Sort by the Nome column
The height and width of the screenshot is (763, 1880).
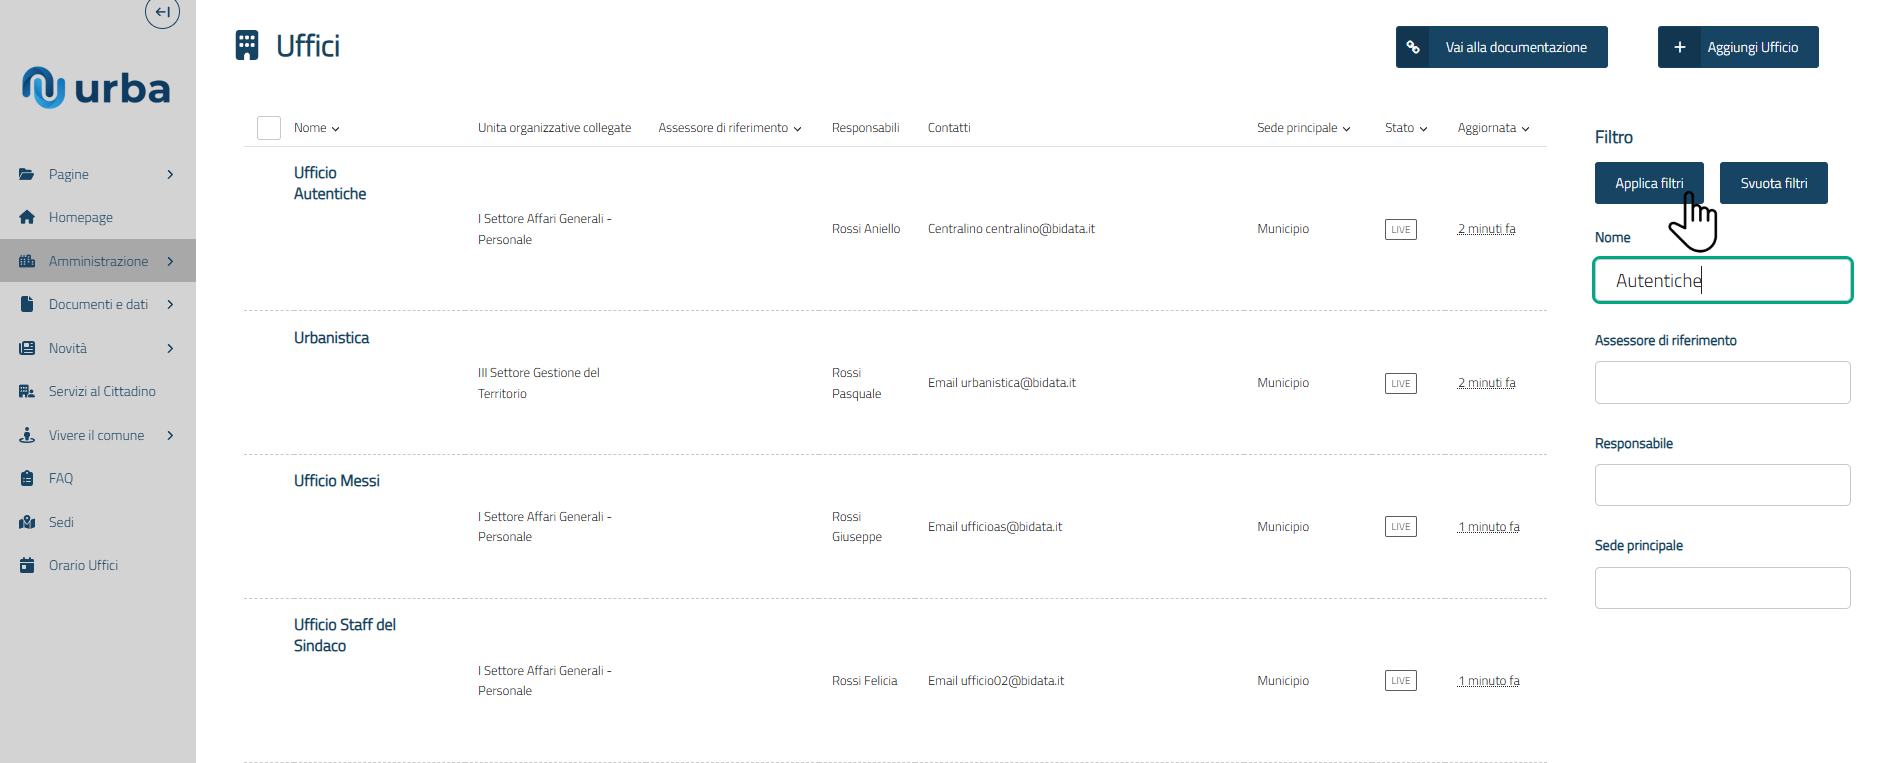(316, 128)
